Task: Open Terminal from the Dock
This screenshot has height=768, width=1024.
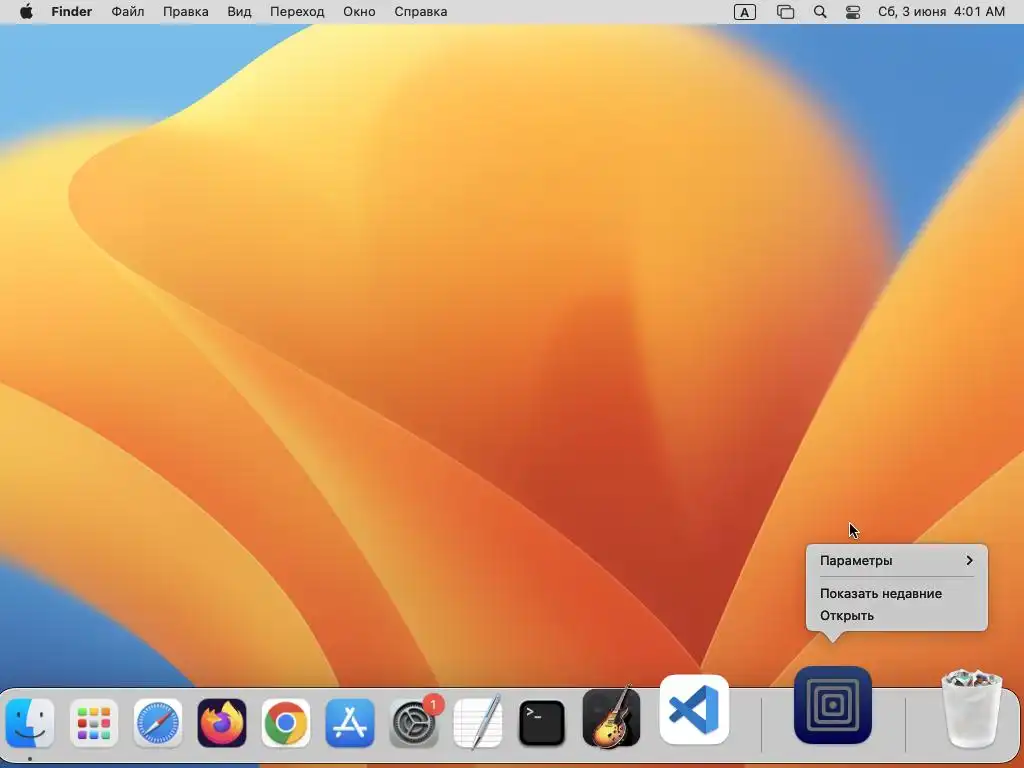Action: tap(542, 723)
